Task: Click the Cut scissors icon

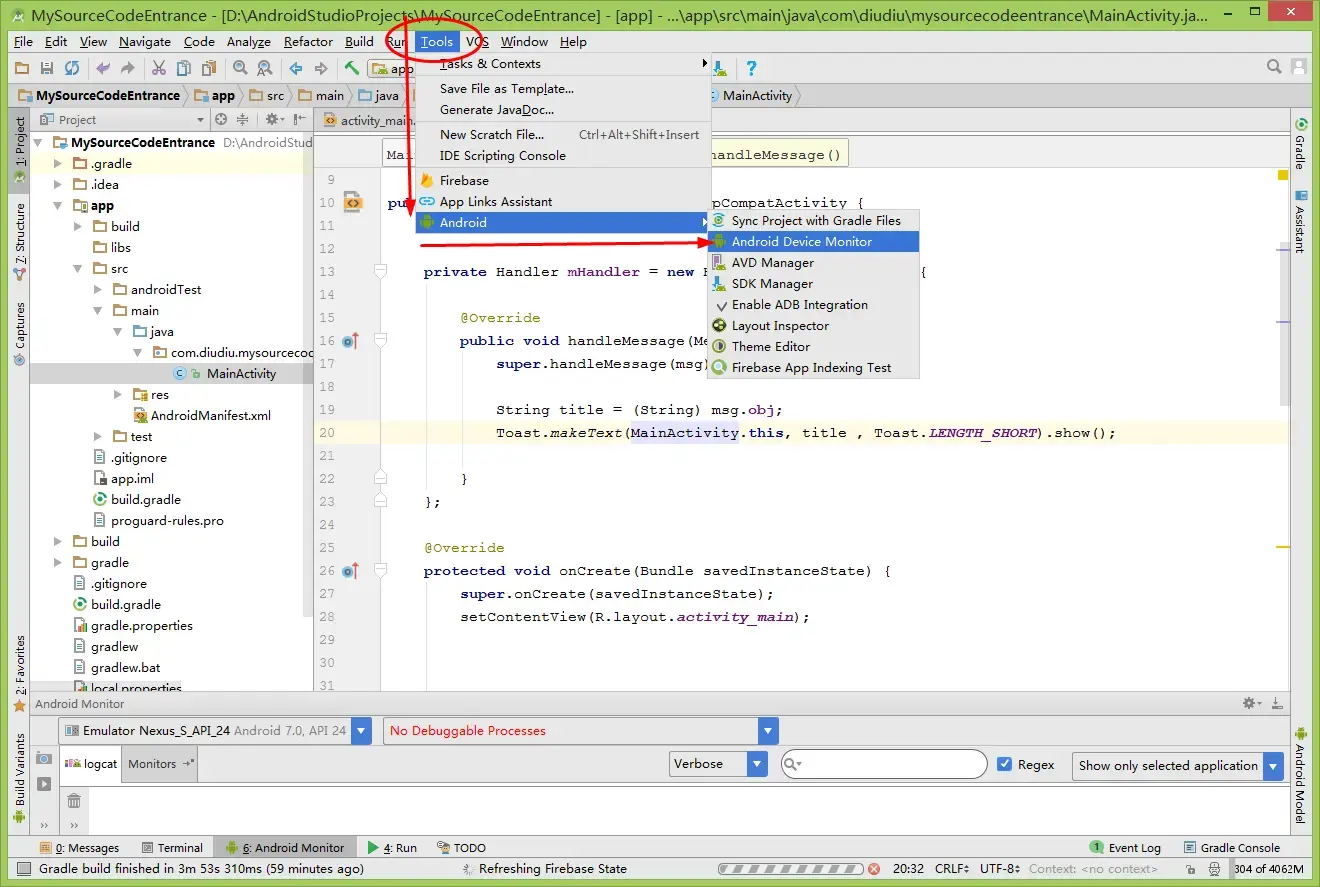Action: pos(159,68)
